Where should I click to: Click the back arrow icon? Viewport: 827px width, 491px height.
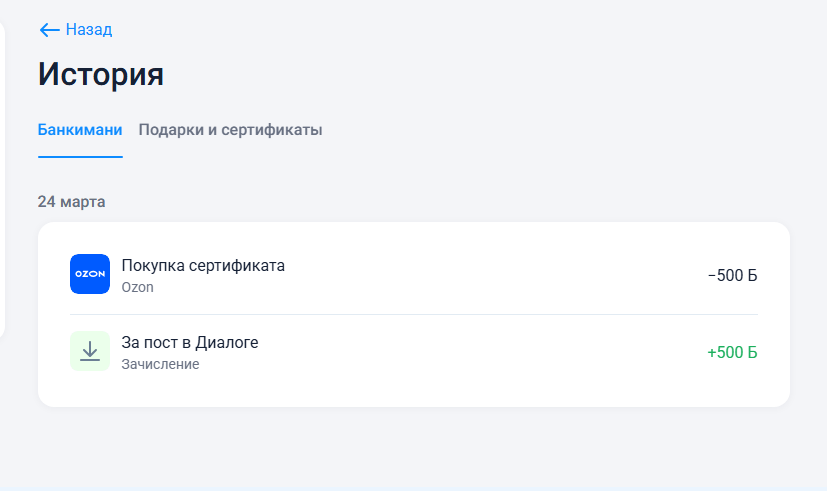pyautogui.click(x=49, y=30)
